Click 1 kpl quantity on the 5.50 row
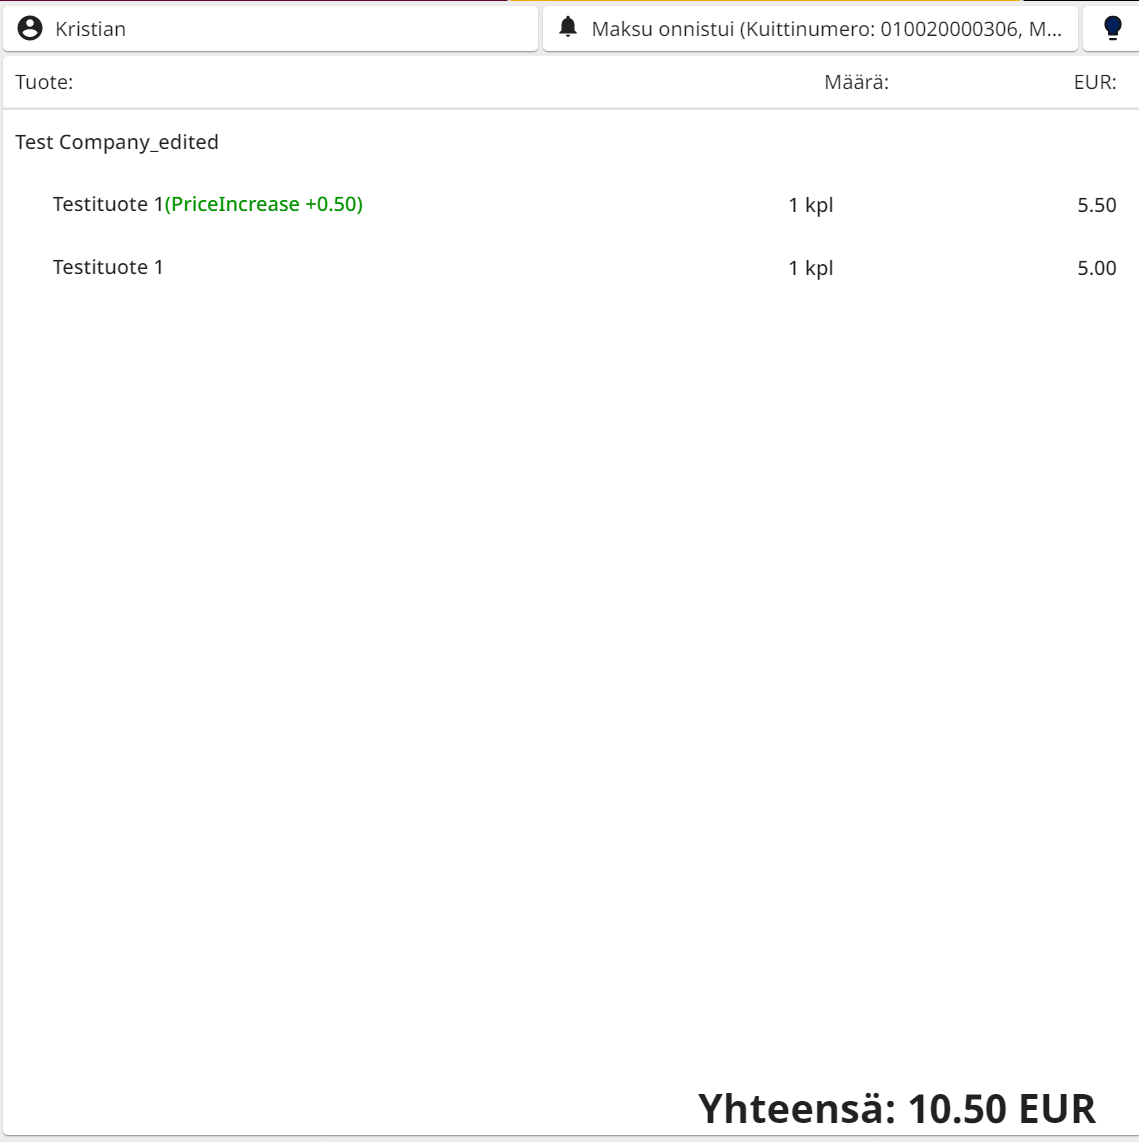 pos(811,206)
